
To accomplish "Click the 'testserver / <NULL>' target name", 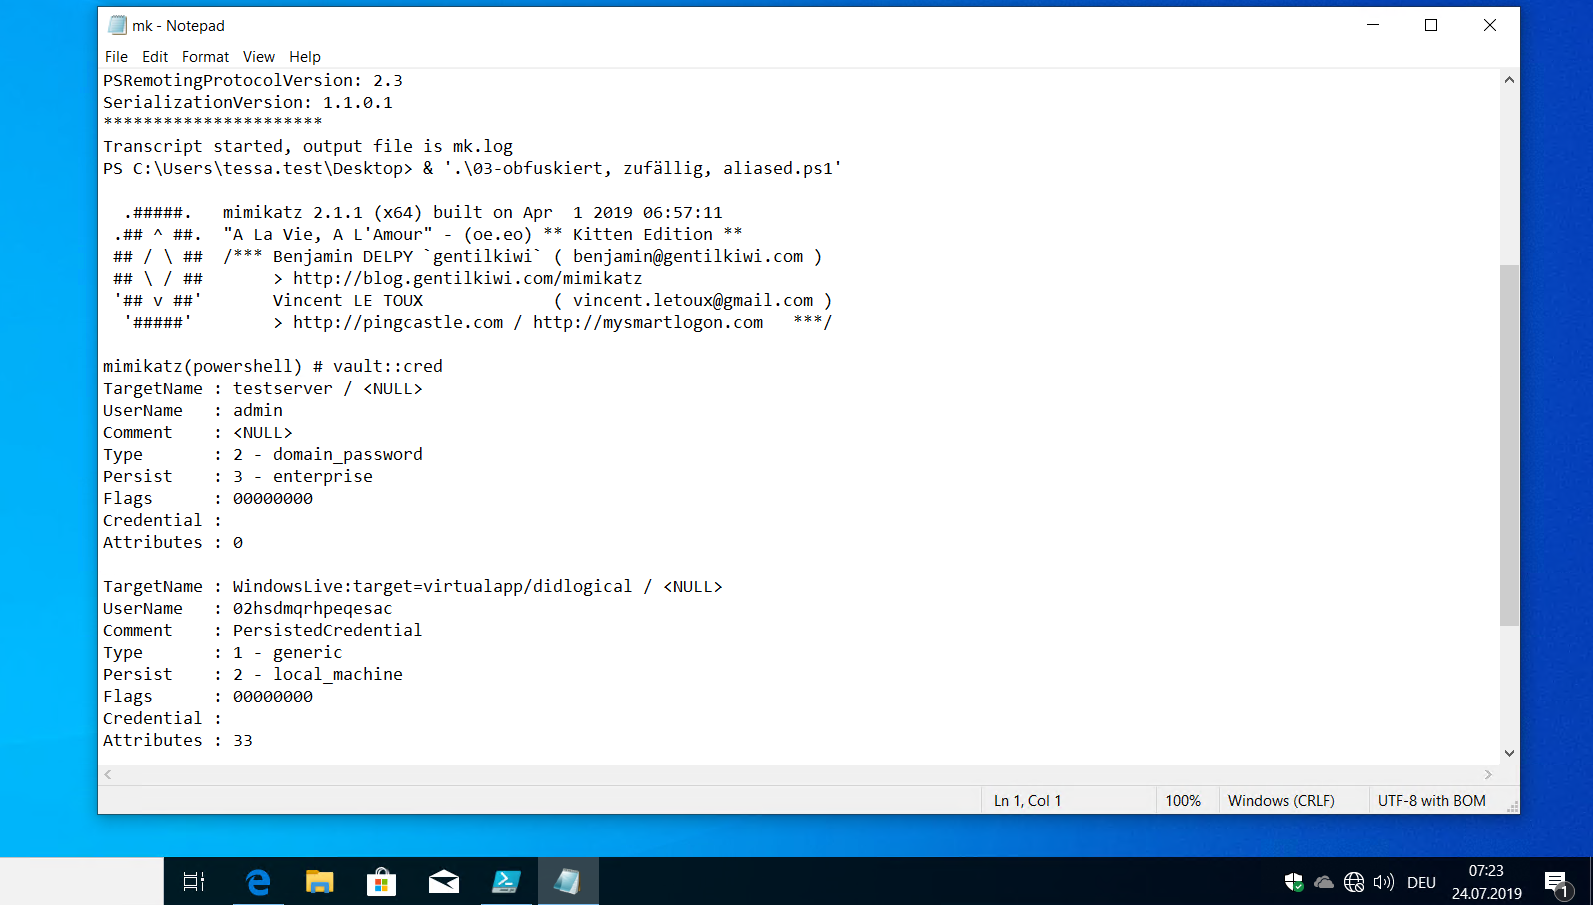I will coord(328,388).
